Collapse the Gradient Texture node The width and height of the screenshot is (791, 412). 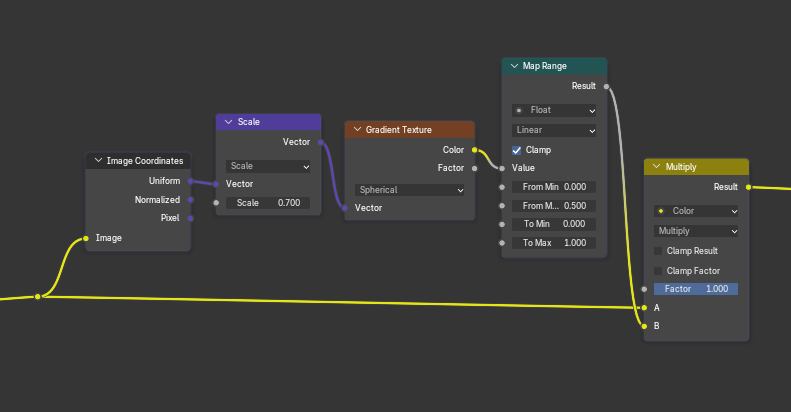pyautogui.click(x=357, y=130)
